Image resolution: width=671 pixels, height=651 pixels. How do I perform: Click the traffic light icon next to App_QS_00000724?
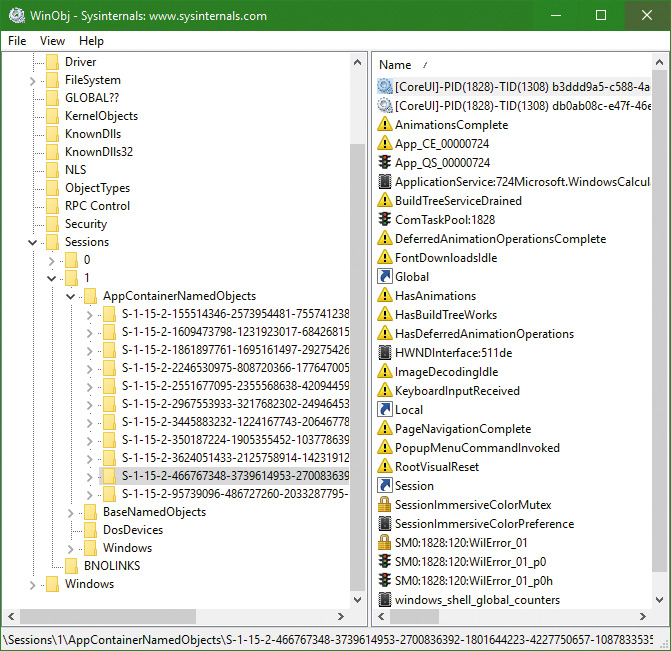pos(385,163)
